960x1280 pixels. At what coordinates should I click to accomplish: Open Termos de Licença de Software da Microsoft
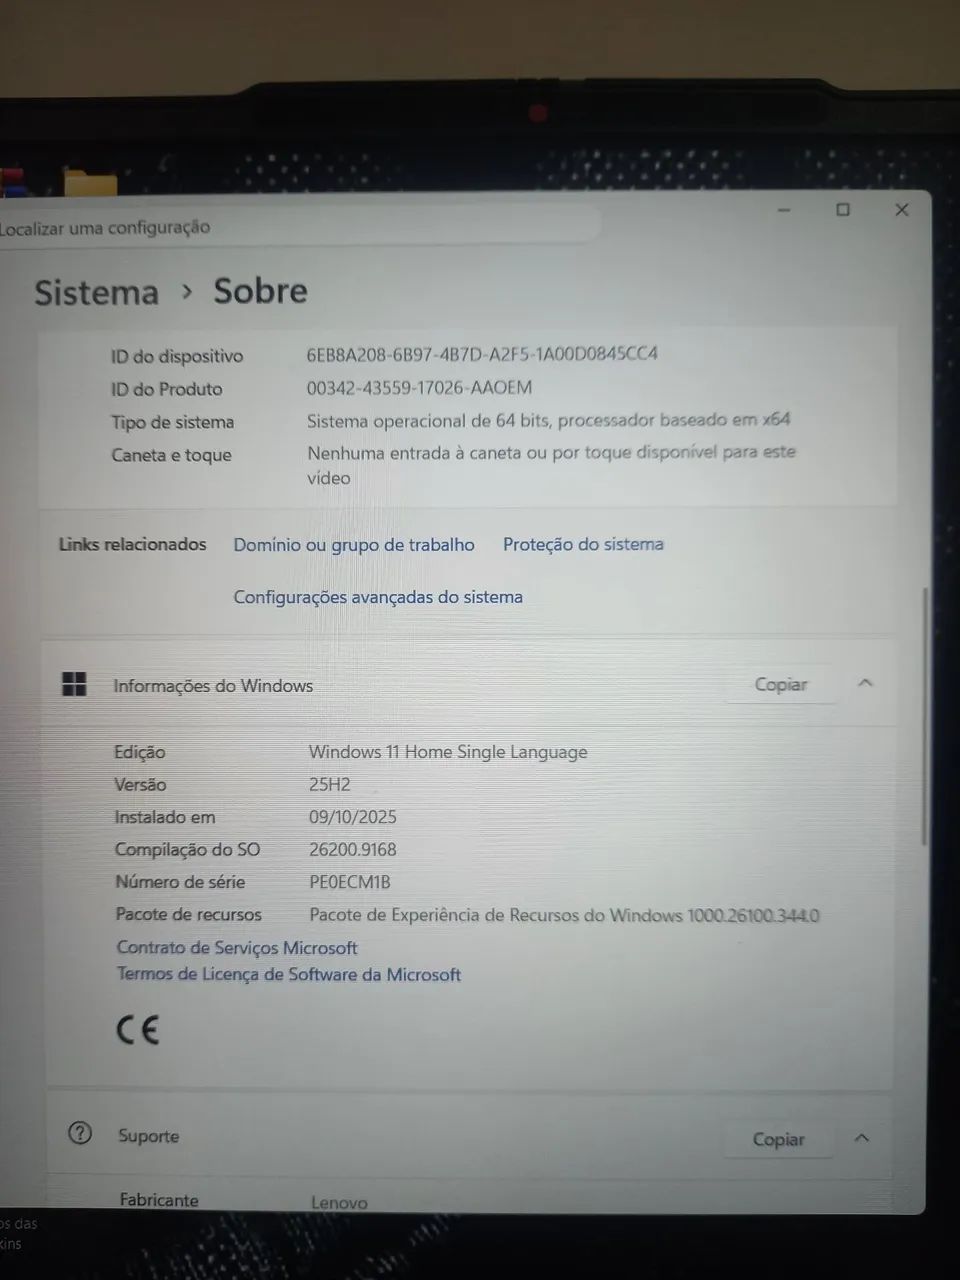[x=289, y=974]
